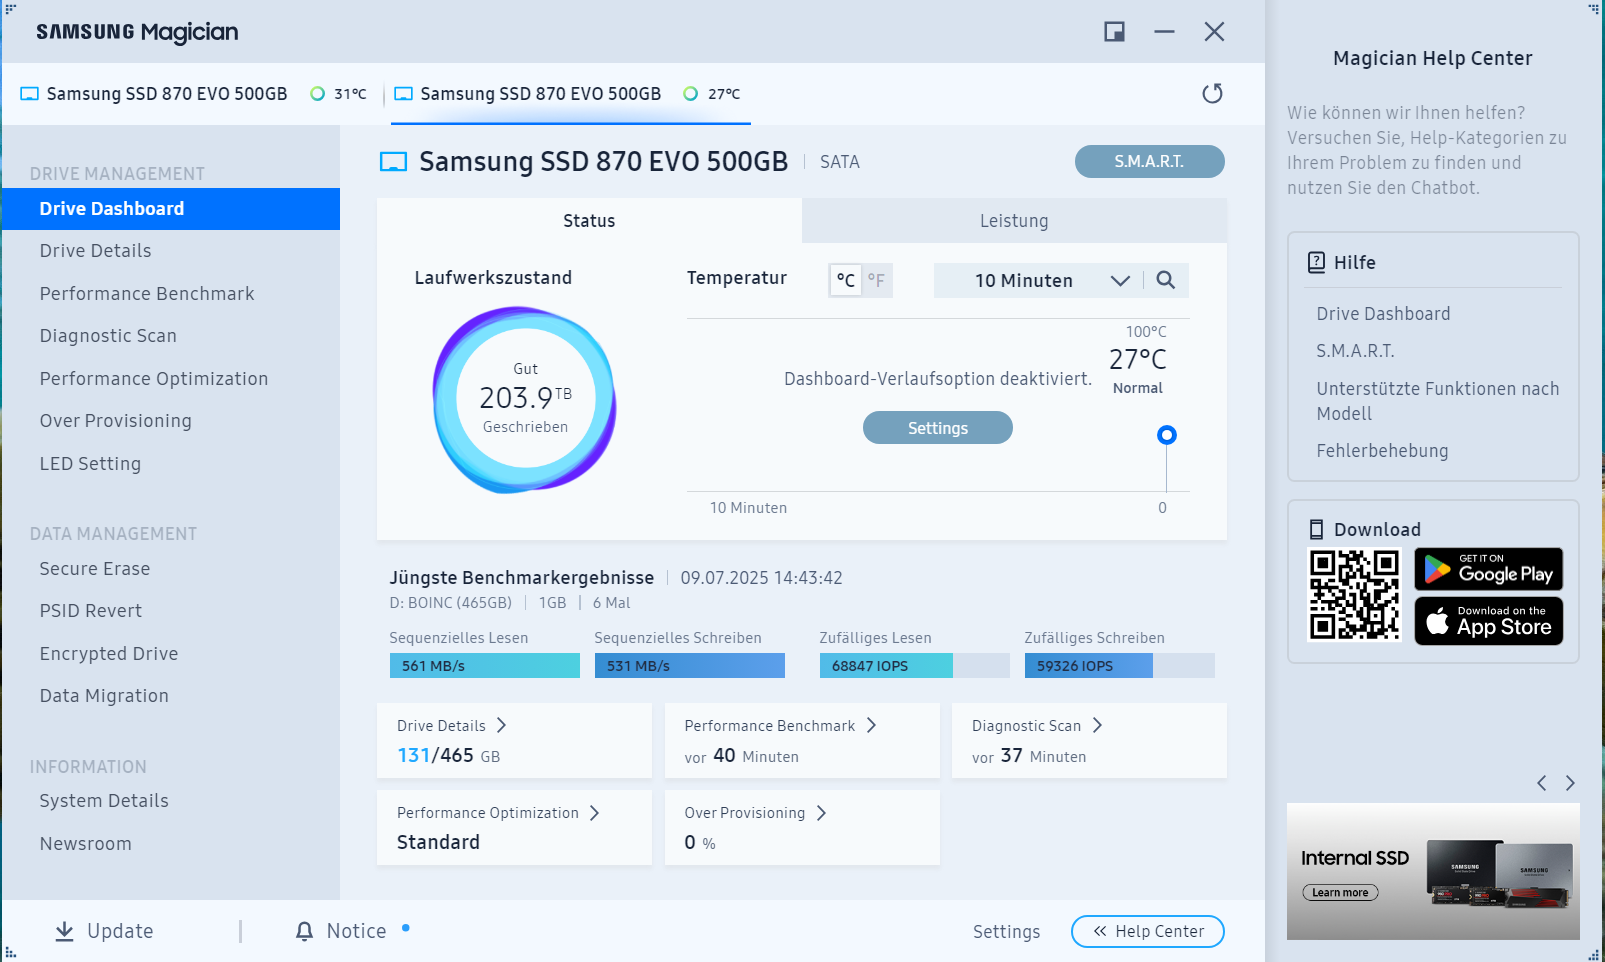Expand the Performance Benchmark card chevron
This screenshot has height=962, width=1605.
click(871, 725)
